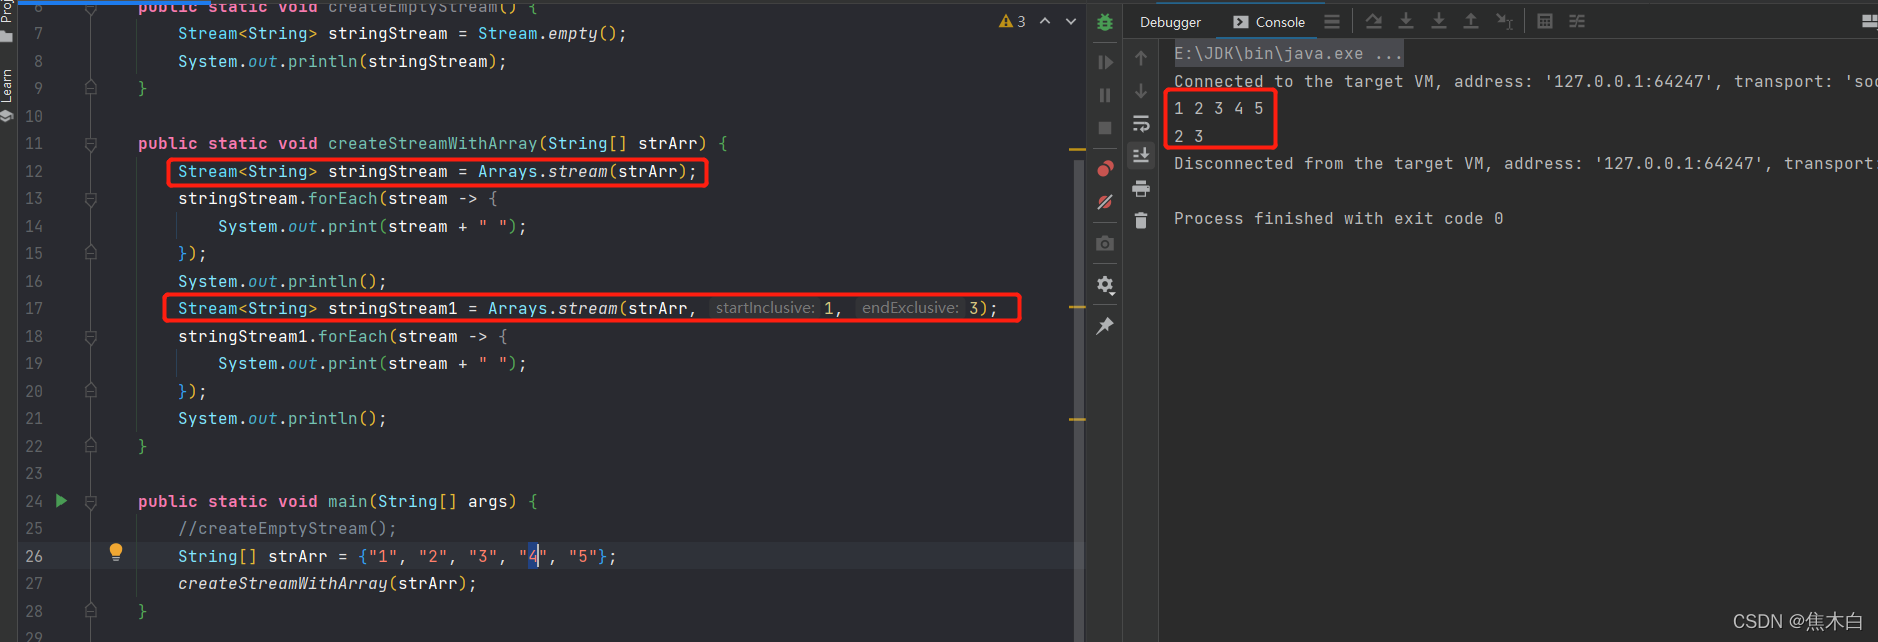Click the E:\JDK\bin\java.exe command line
Image resolution: width=1878 pixels, height=642 pixels.
pyautogui.click(x=1288, y=53)
